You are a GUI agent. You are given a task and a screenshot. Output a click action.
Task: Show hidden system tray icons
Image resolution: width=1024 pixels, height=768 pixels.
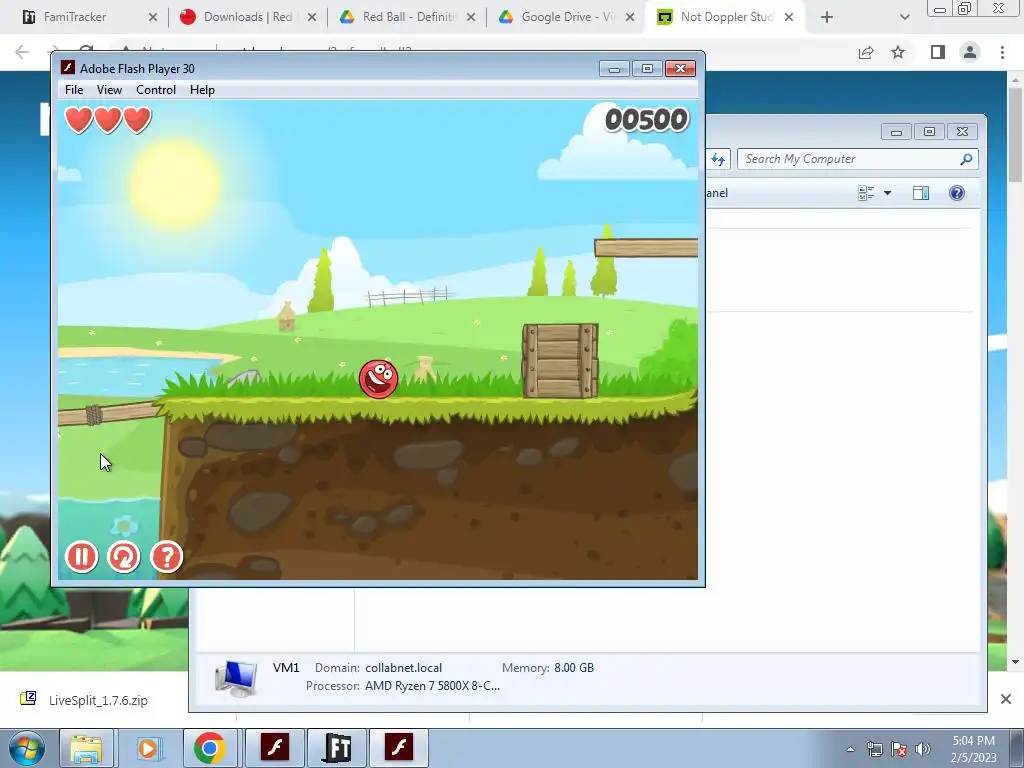pos(850,749)
